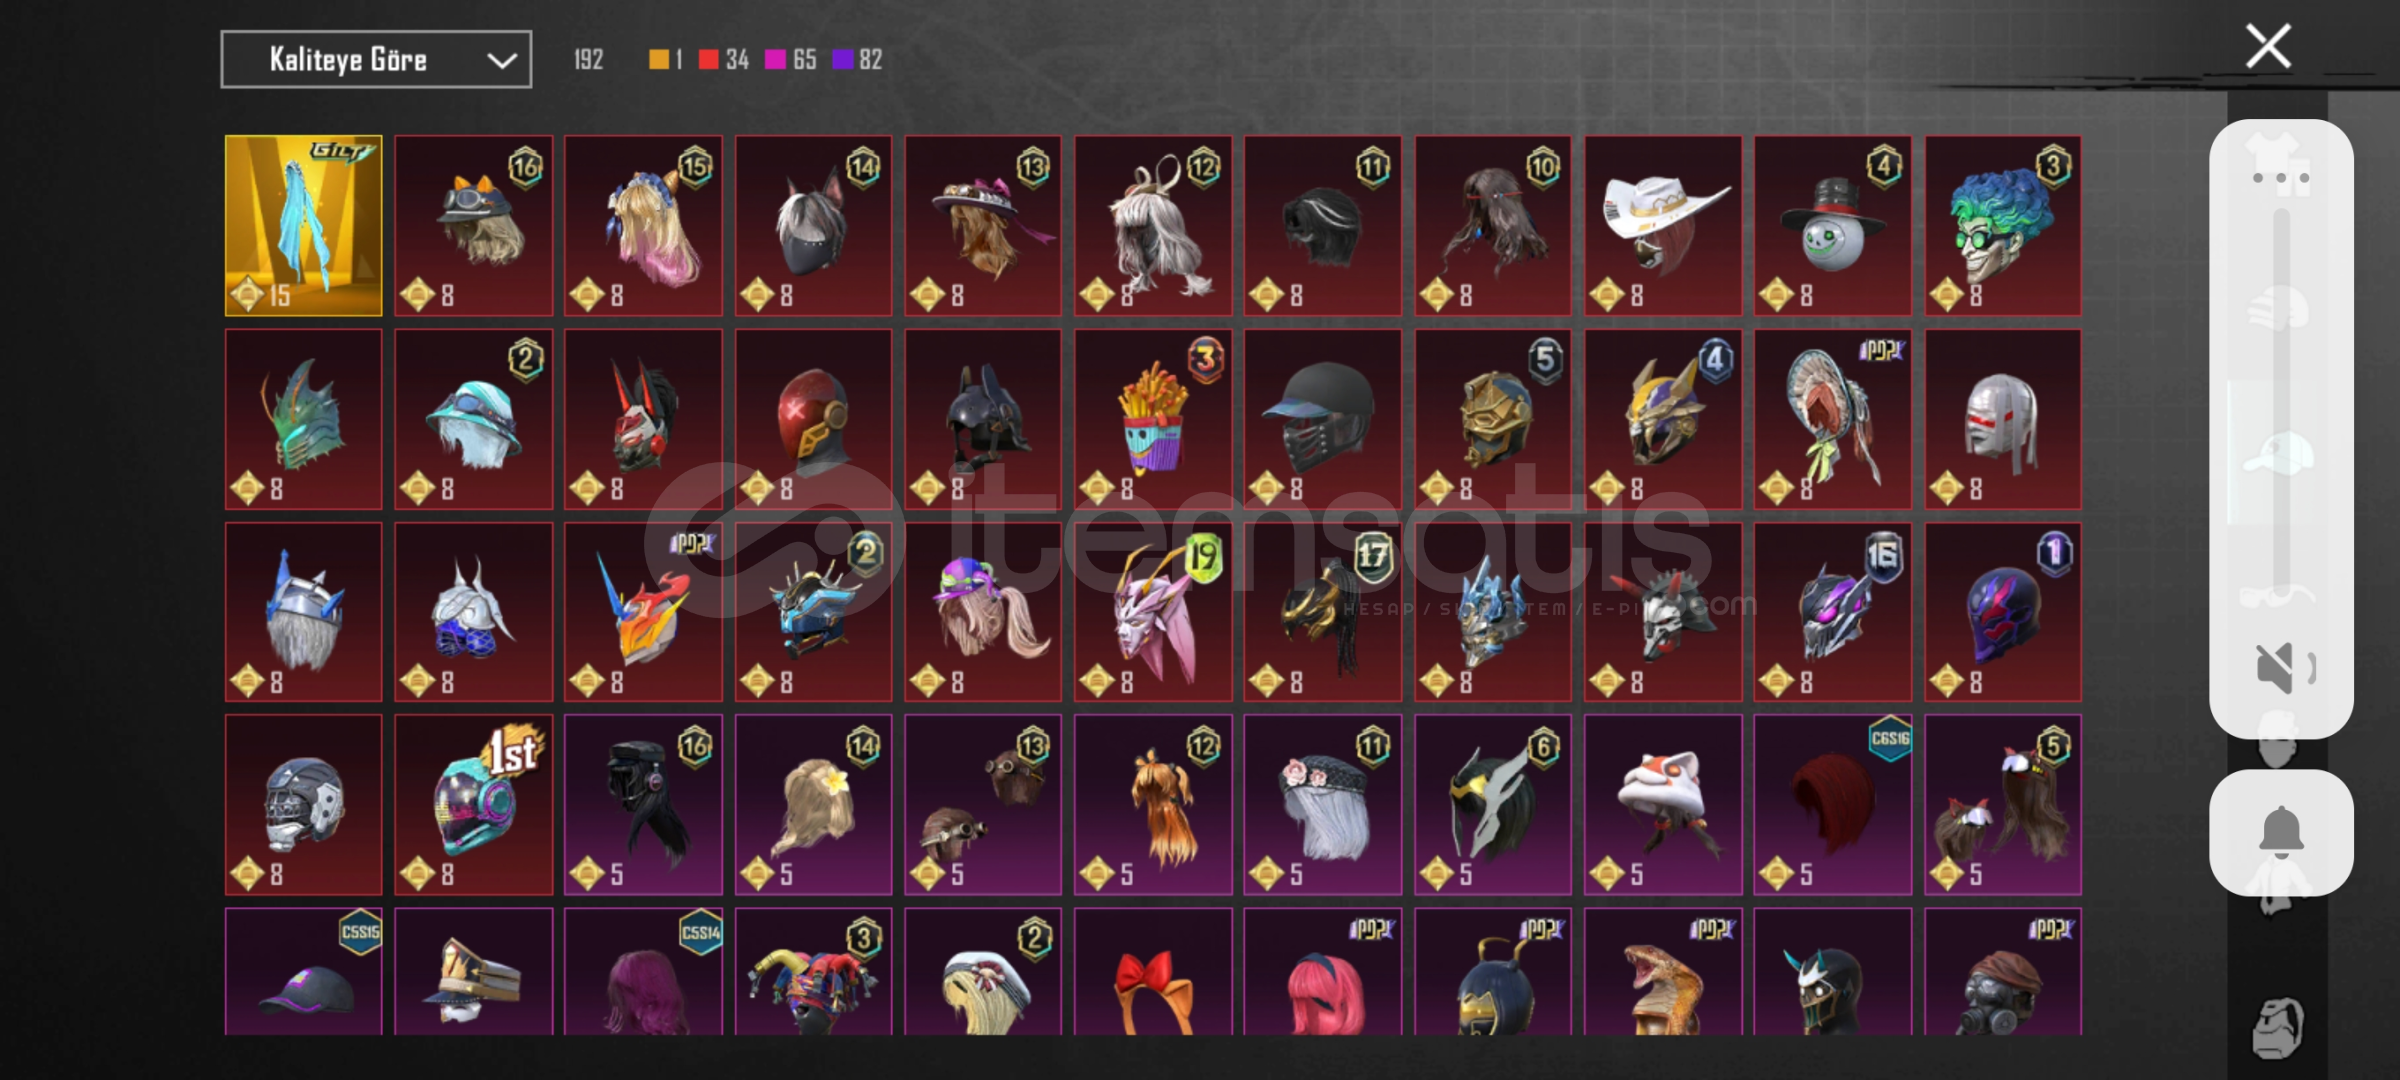
Task: Open the Kaliteye Göre sort dropdown
Action: tap(376, 60)
